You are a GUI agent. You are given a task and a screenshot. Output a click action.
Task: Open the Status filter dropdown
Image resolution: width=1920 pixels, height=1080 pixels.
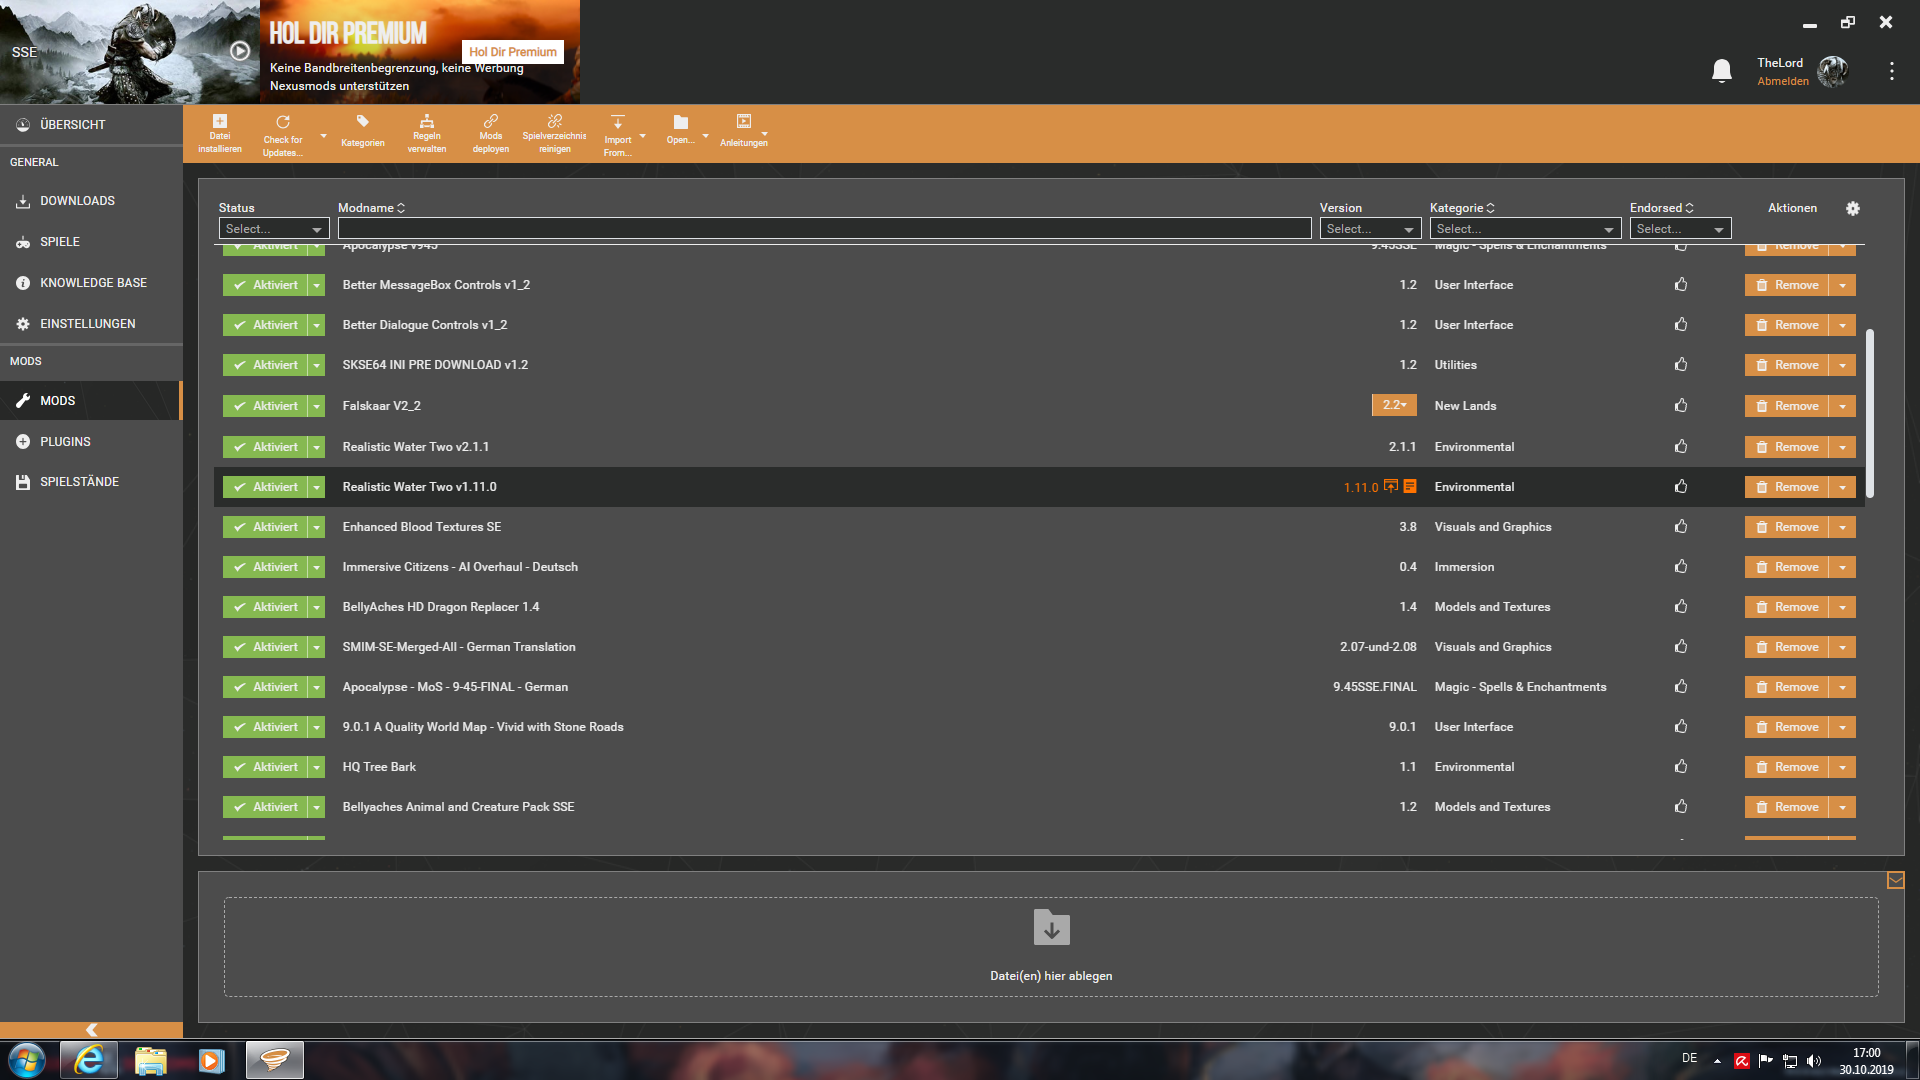273,229
